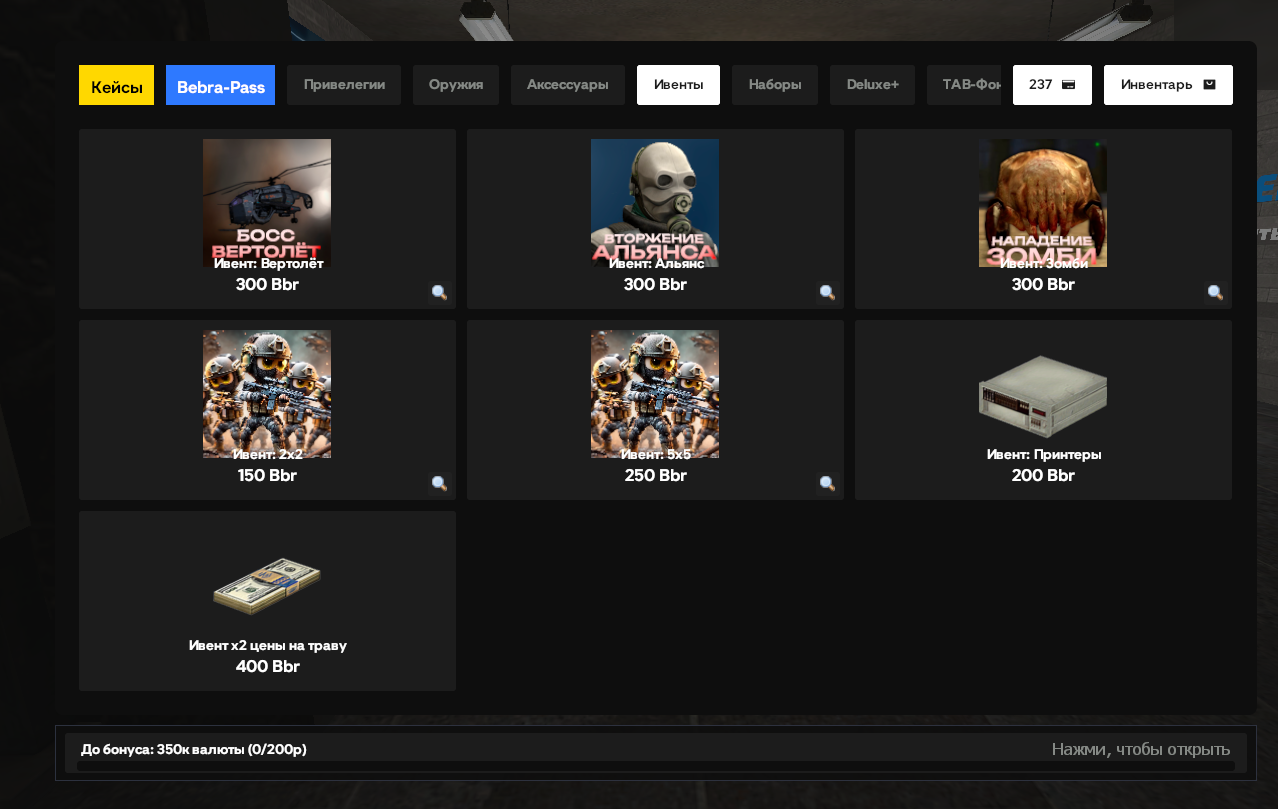Viewport: 1278px width, 809px height.
Task: Click the Ивент: Принтеры label
Action: coord(1044,454)
